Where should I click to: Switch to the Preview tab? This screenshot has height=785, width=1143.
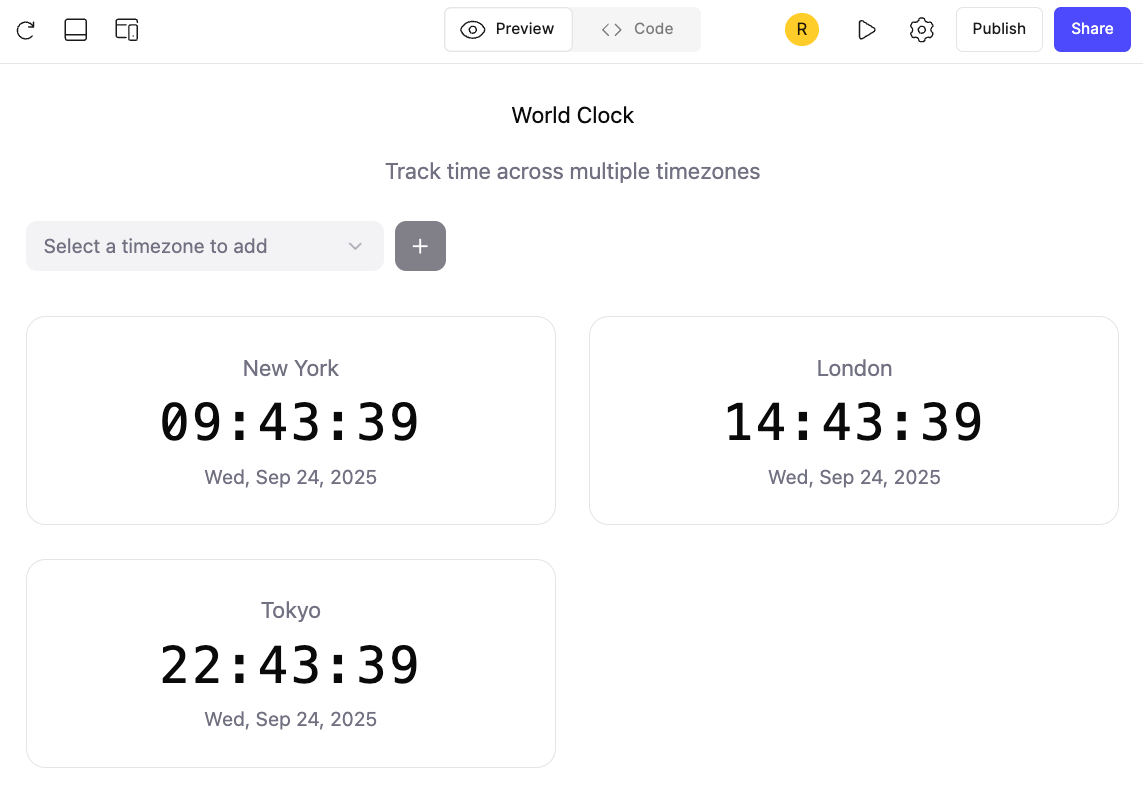pos(508,29)
